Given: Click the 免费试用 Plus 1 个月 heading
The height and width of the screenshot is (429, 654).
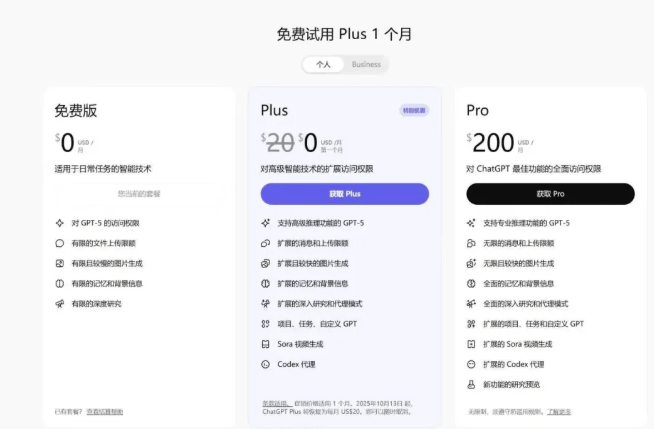Looking at the screenshot, I should pos(345,34).
